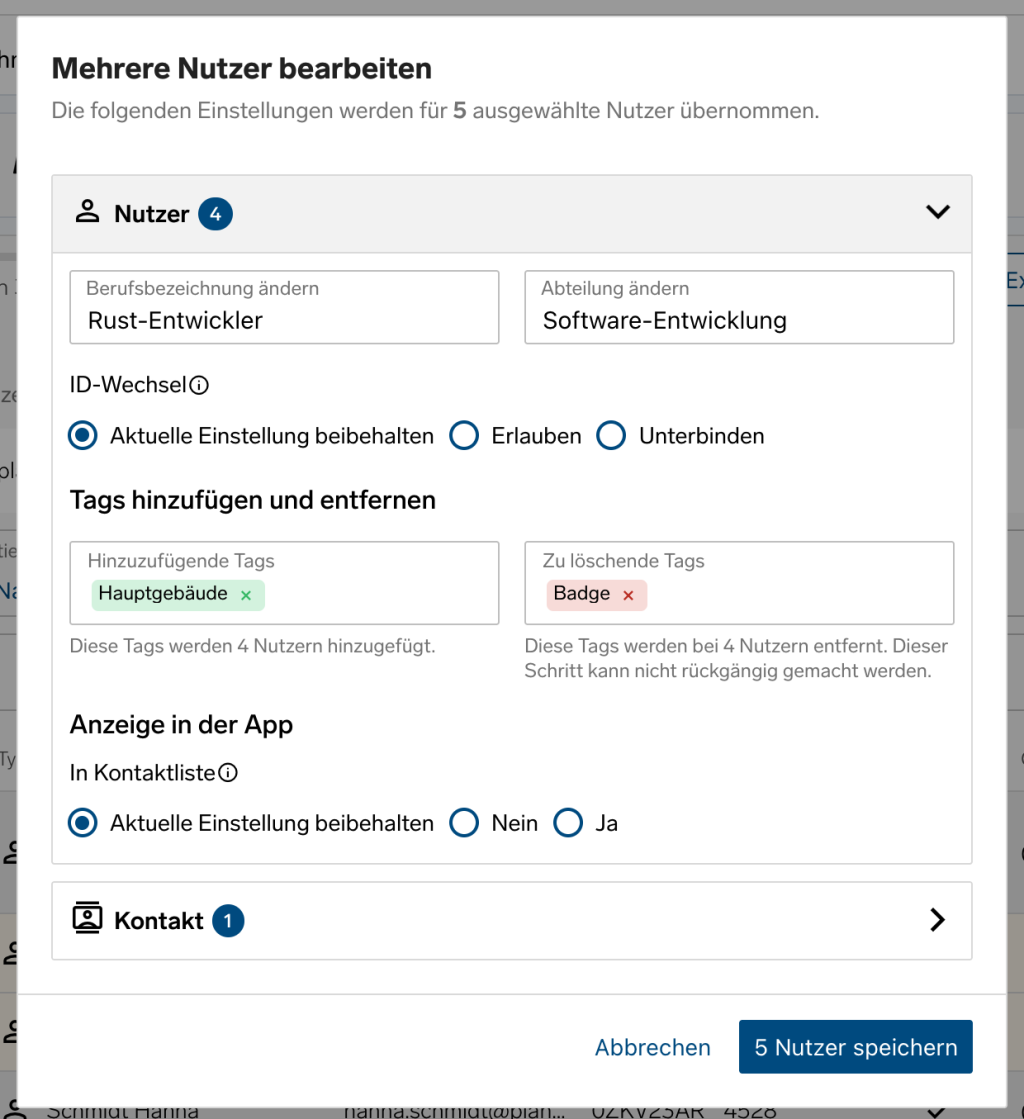Select Unterbinden for ID-Wechsel
The width and height of the screenshot is (1024, 1119).
tap(611, 436)
